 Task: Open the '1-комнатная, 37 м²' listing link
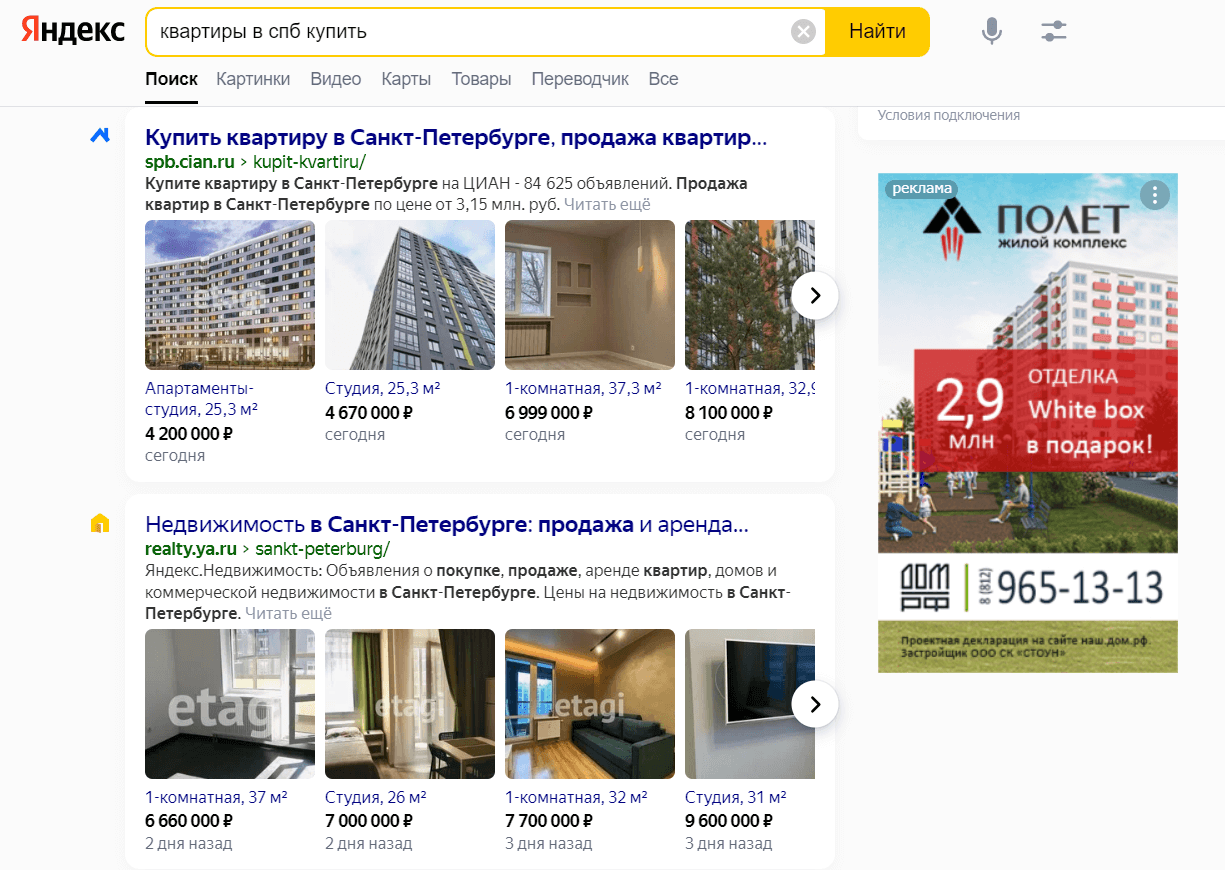216,797
